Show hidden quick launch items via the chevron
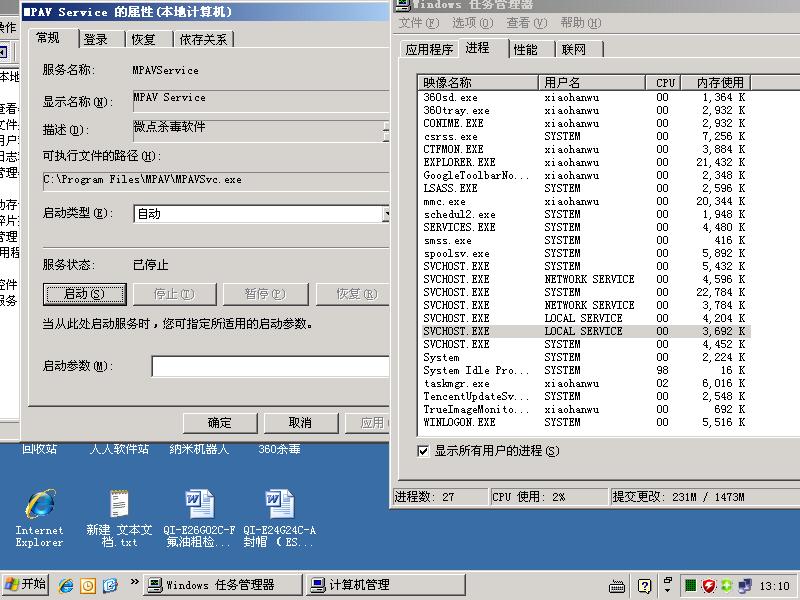800x600 pixels. (134, 581)
